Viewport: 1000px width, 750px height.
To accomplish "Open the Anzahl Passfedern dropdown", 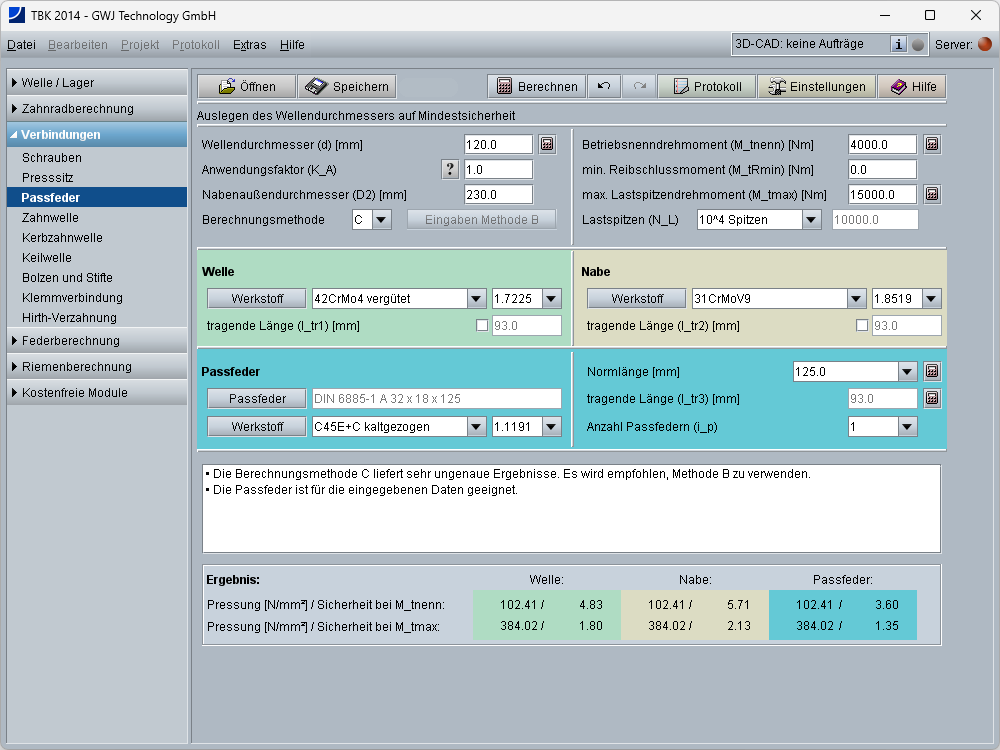I will (x=906, y=427).
